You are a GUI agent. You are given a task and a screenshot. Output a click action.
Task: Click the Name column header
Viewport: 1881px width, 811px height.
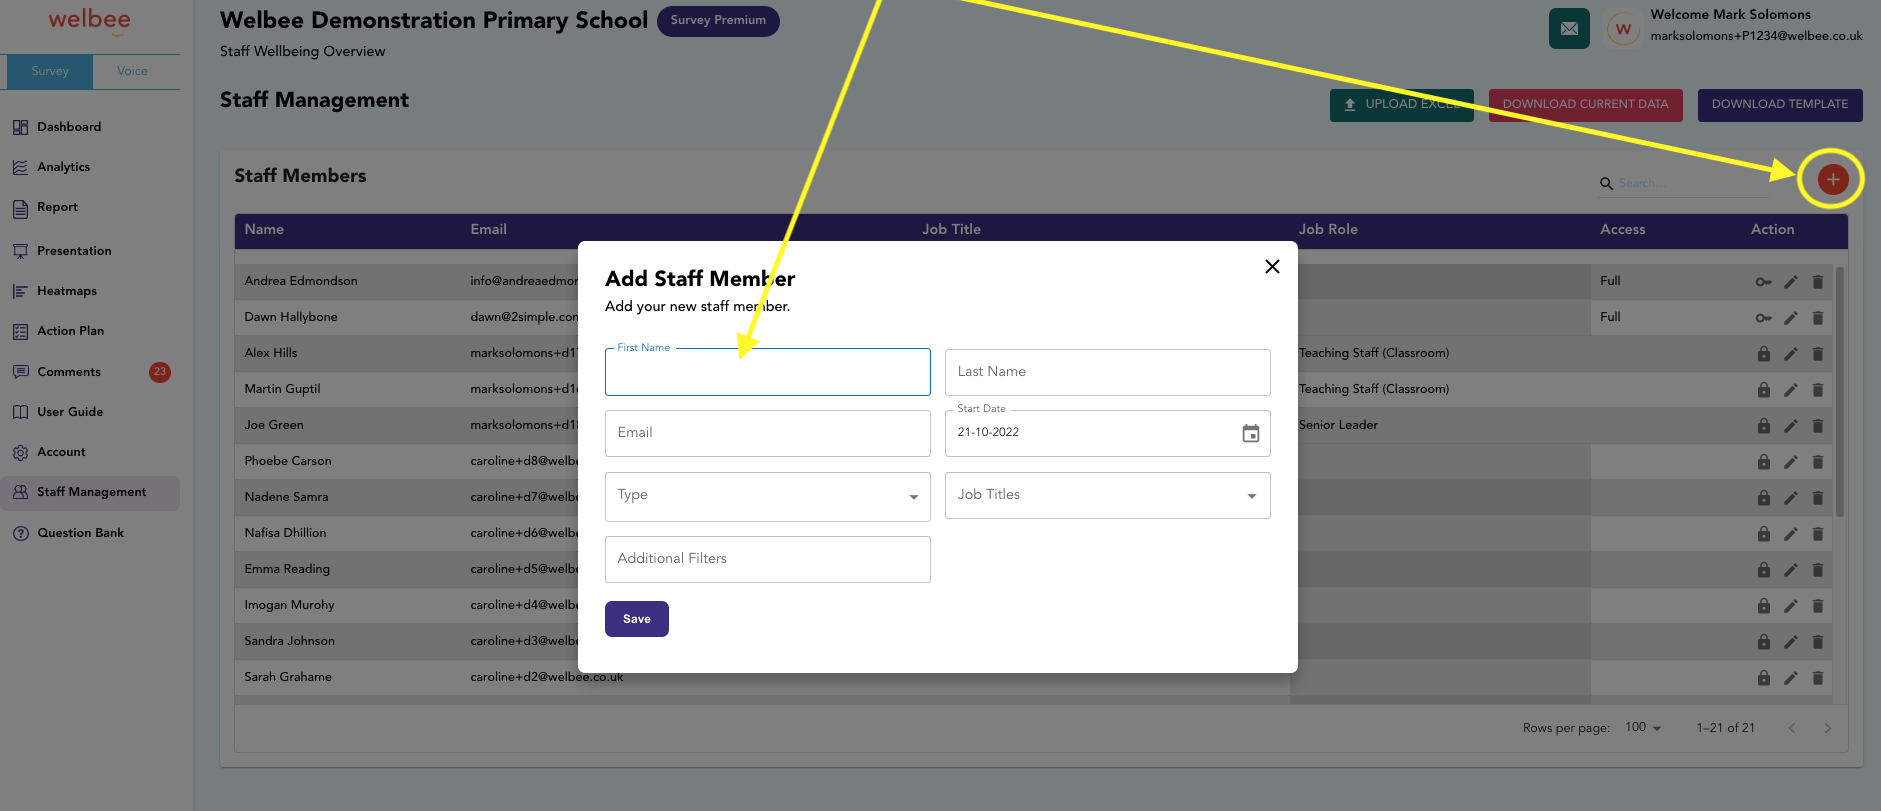264,230
